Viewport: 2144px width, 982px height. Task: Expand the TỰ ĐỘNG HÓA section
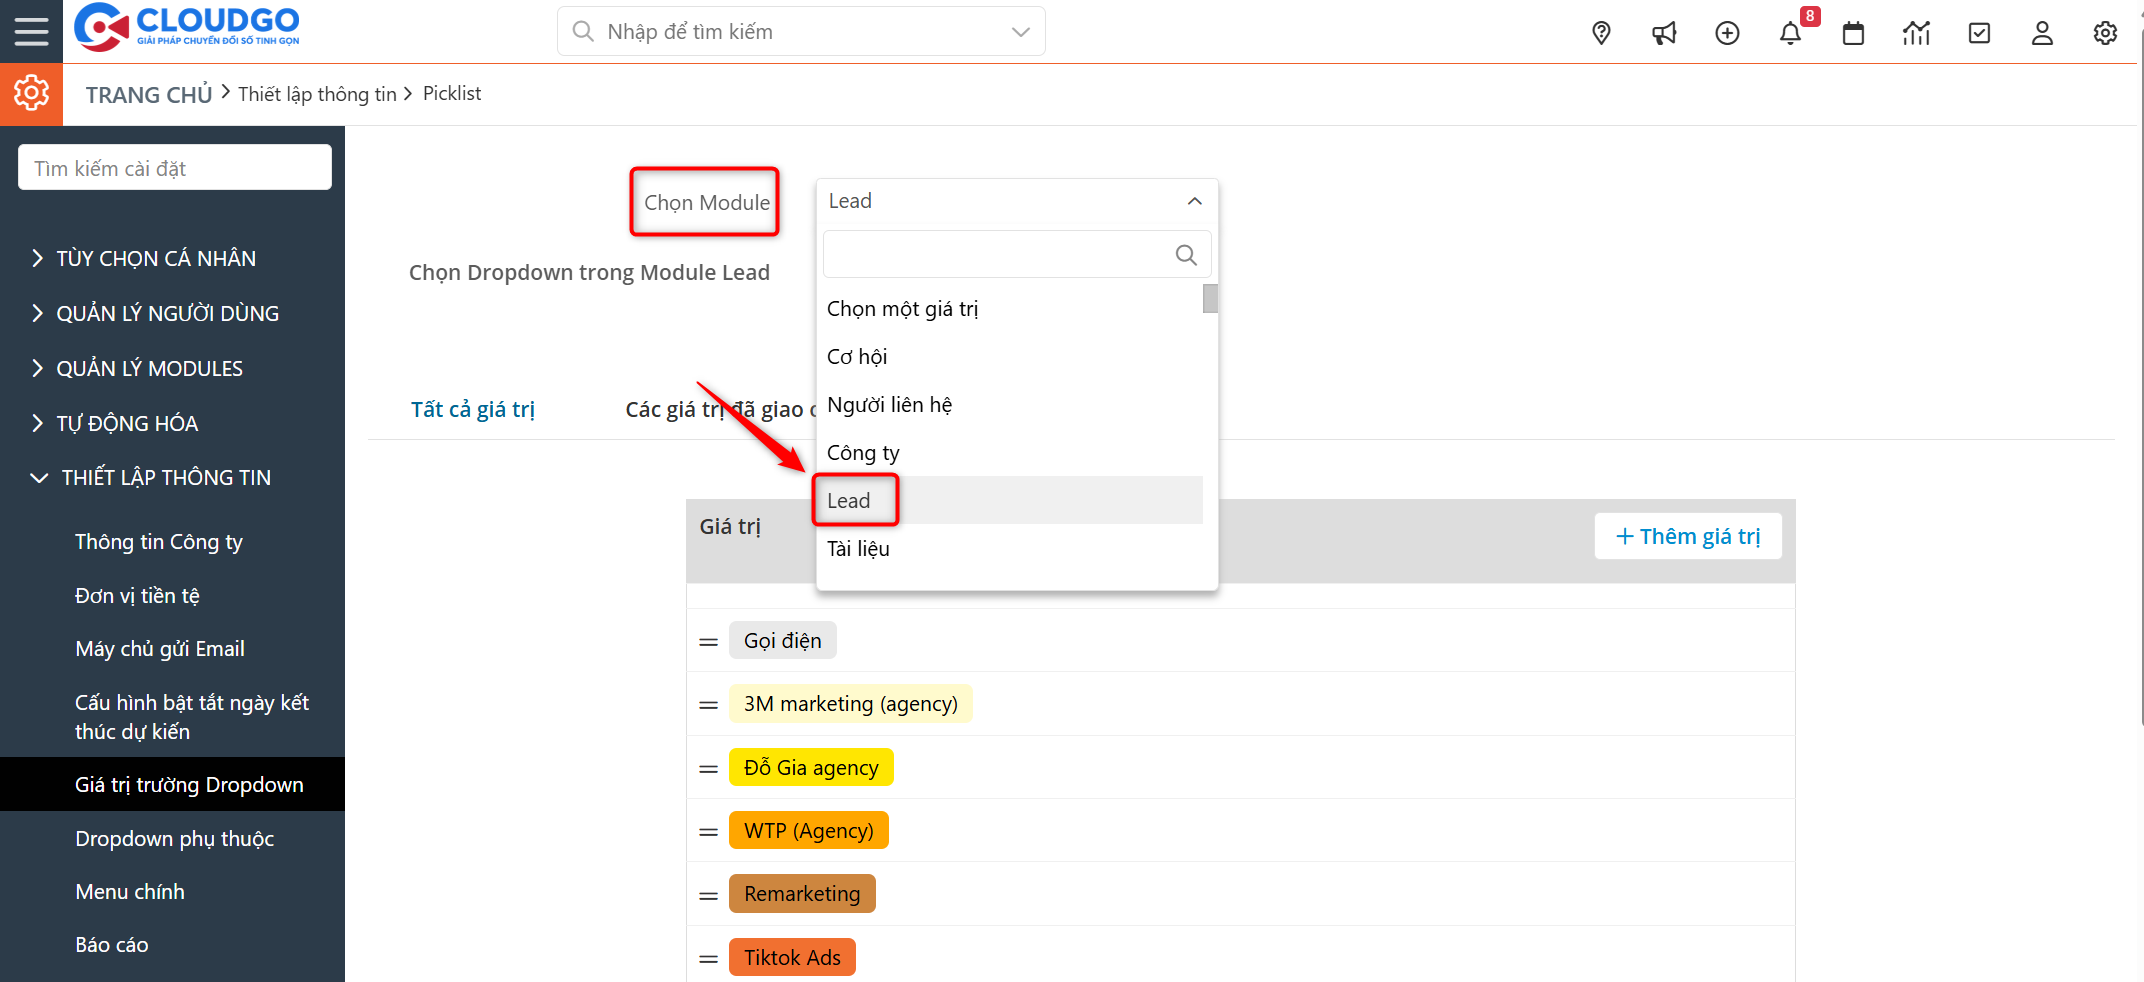(126, 423)
